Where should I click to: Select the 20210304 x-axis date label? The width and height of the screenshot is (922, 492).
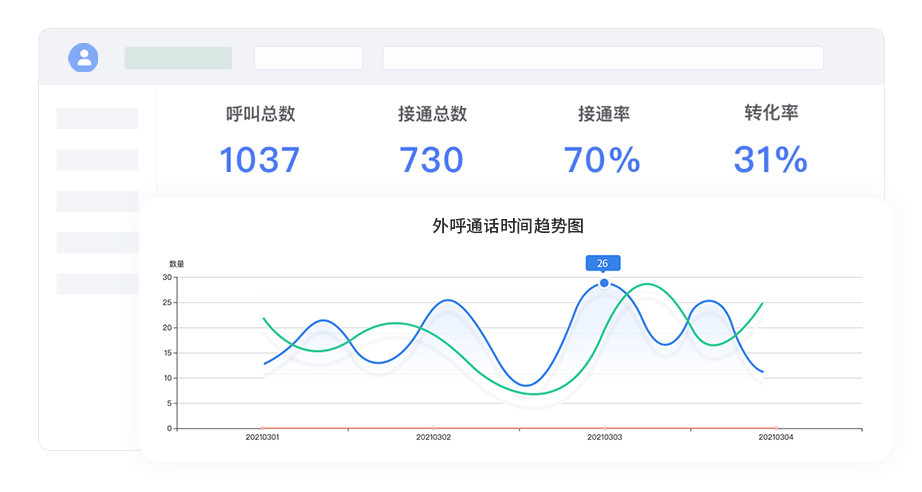pos(775,437)
